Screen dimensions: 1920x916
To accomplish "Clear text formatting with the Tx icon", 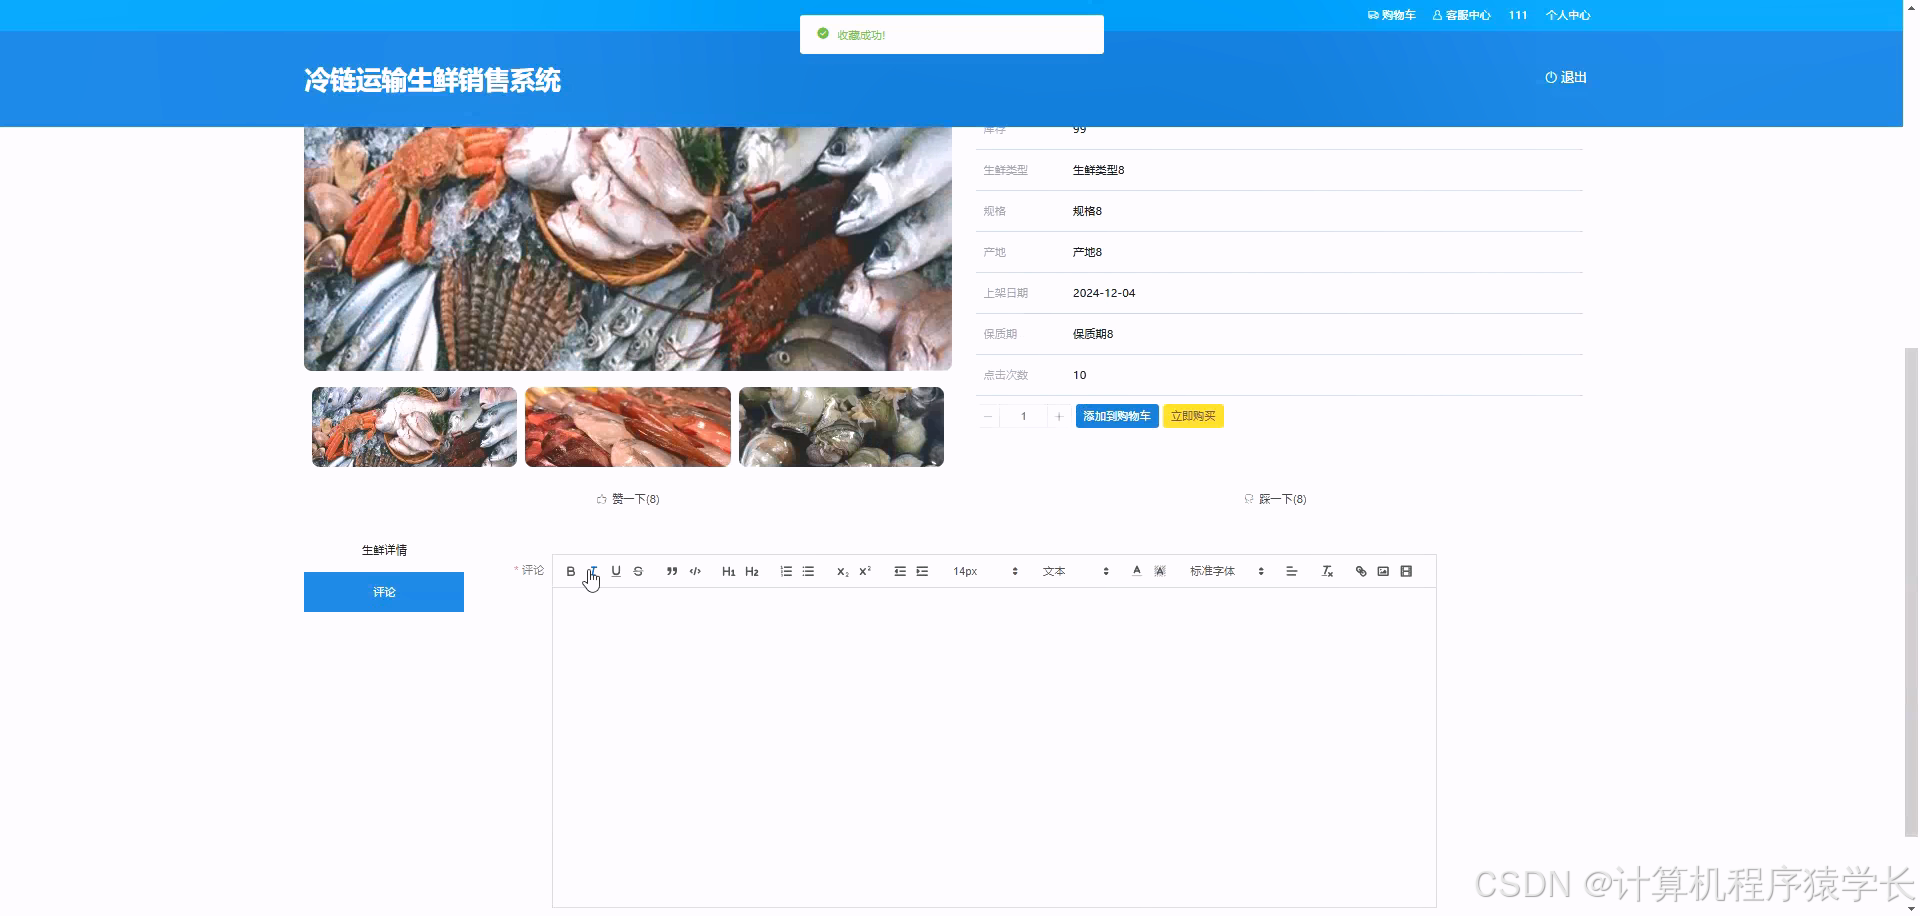I will point(1327,571).
